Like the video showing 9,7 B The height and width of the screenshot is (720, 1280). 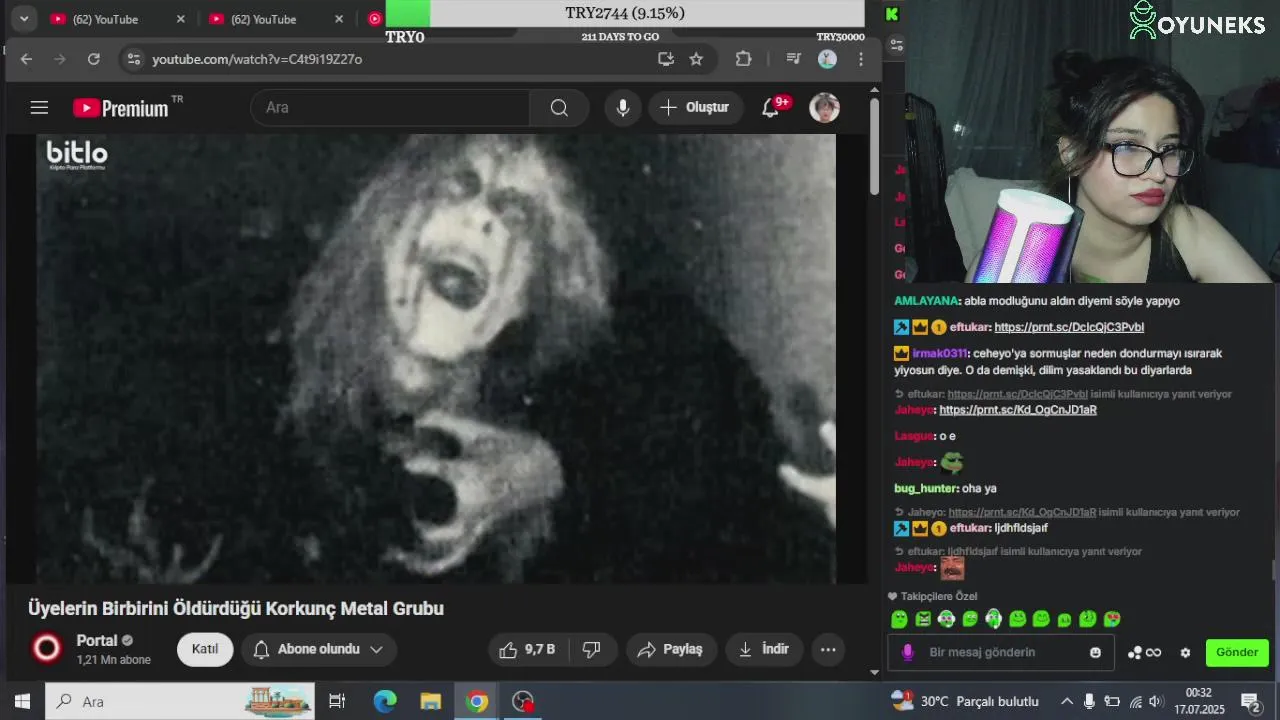(x=528, y=650)
